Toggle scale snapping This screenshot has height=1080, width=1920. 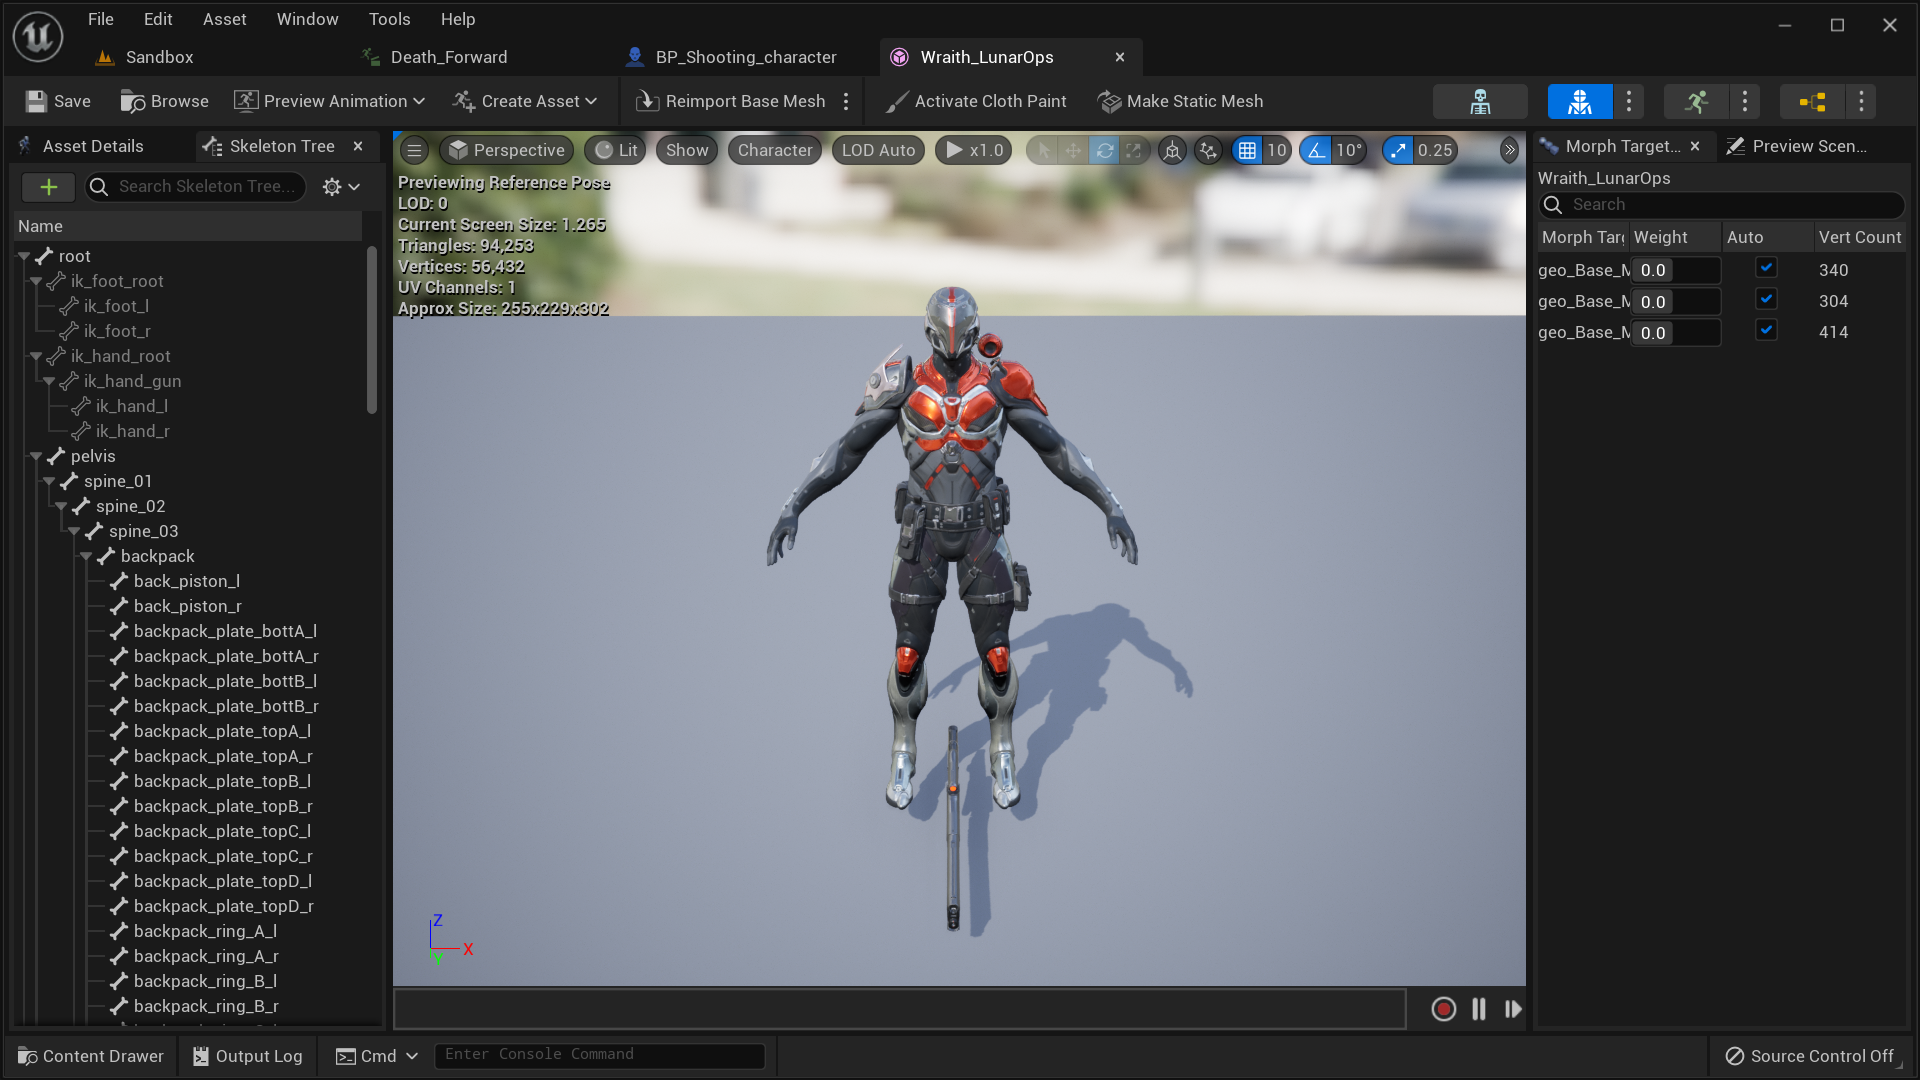1398,150
